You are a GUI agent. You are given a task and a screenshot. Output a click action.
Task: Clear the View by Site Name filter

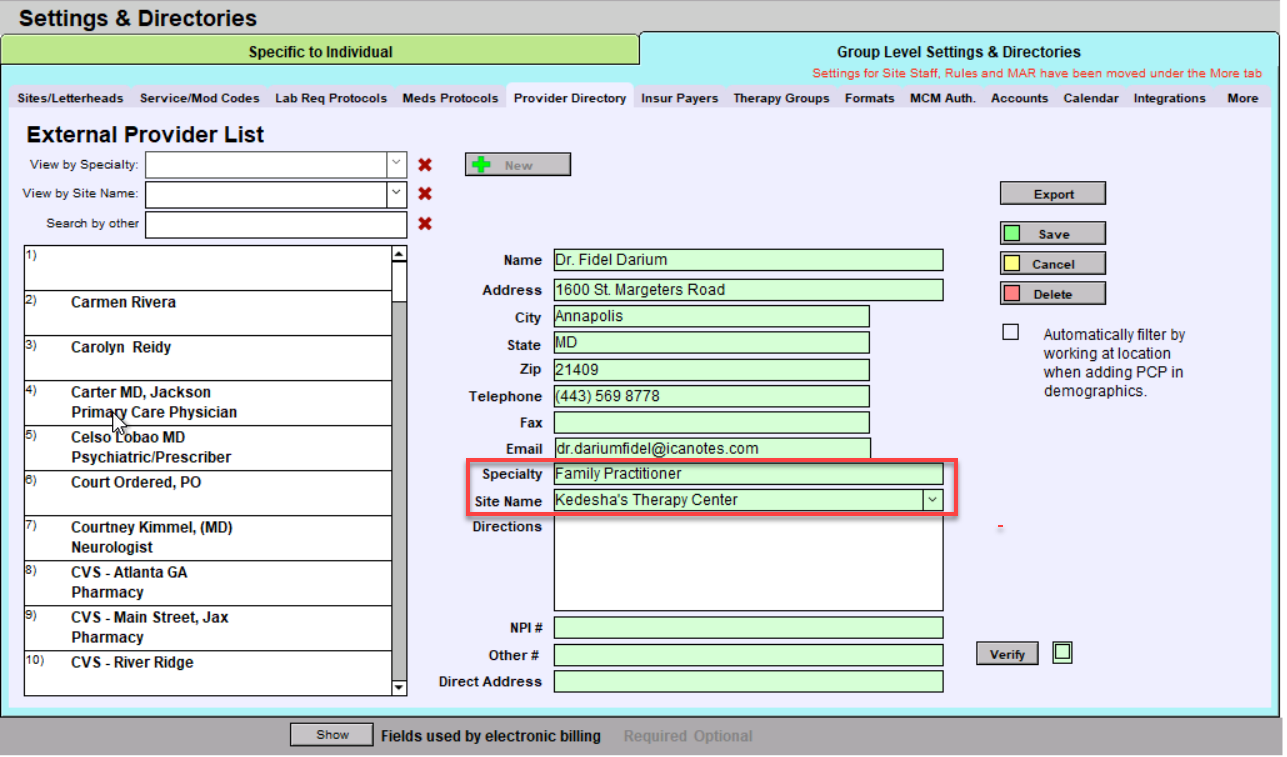[425, 194]
